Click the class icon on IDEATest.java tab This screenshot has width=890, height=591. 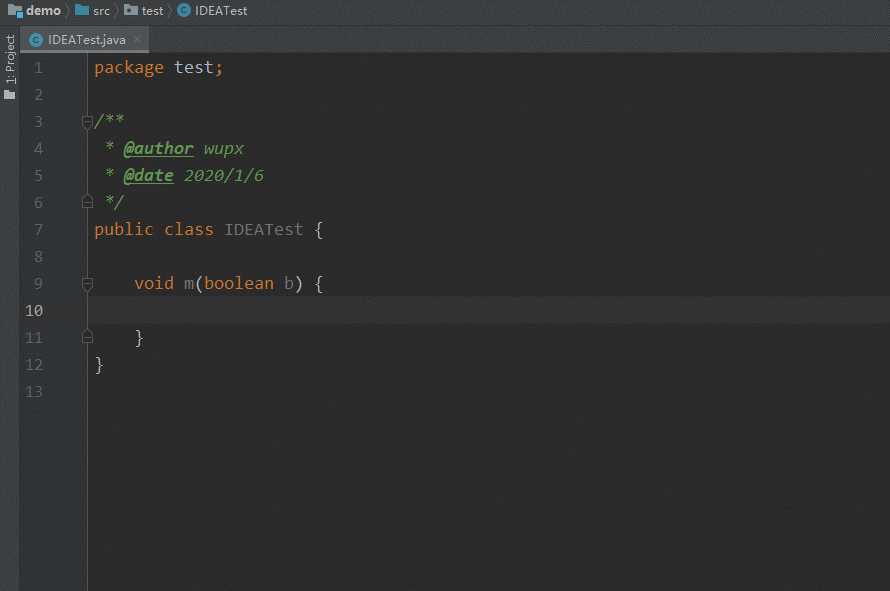click(x=36, y=40)
